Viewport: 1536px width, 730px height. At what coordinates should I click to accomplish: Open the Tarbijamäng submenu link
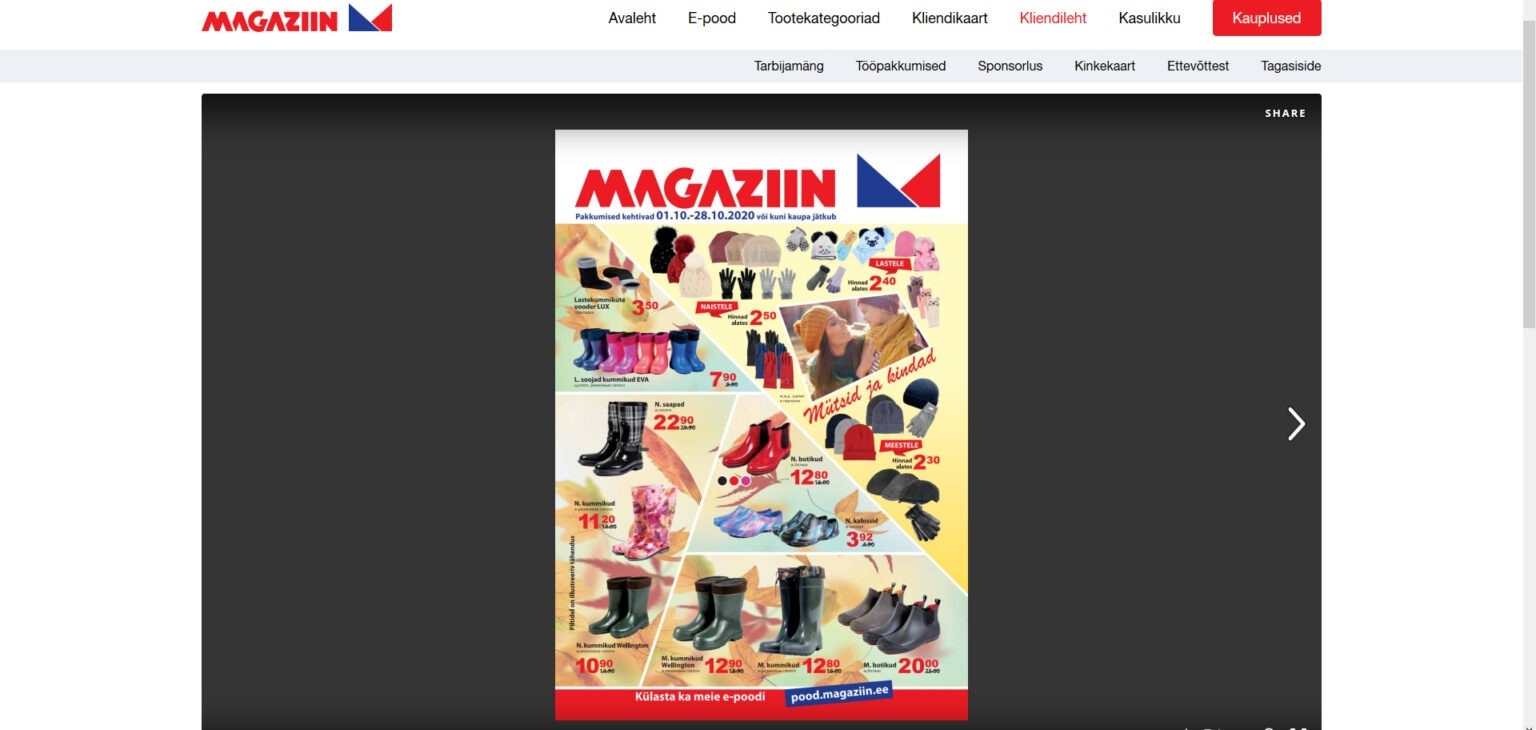pyautogui.click(x=789, y=66)
